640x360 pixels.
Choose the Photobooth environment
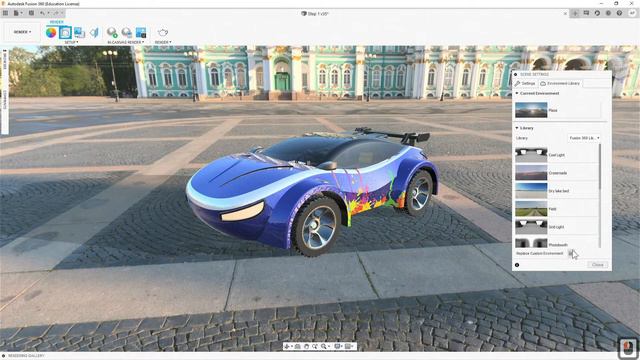click(557, 244)
